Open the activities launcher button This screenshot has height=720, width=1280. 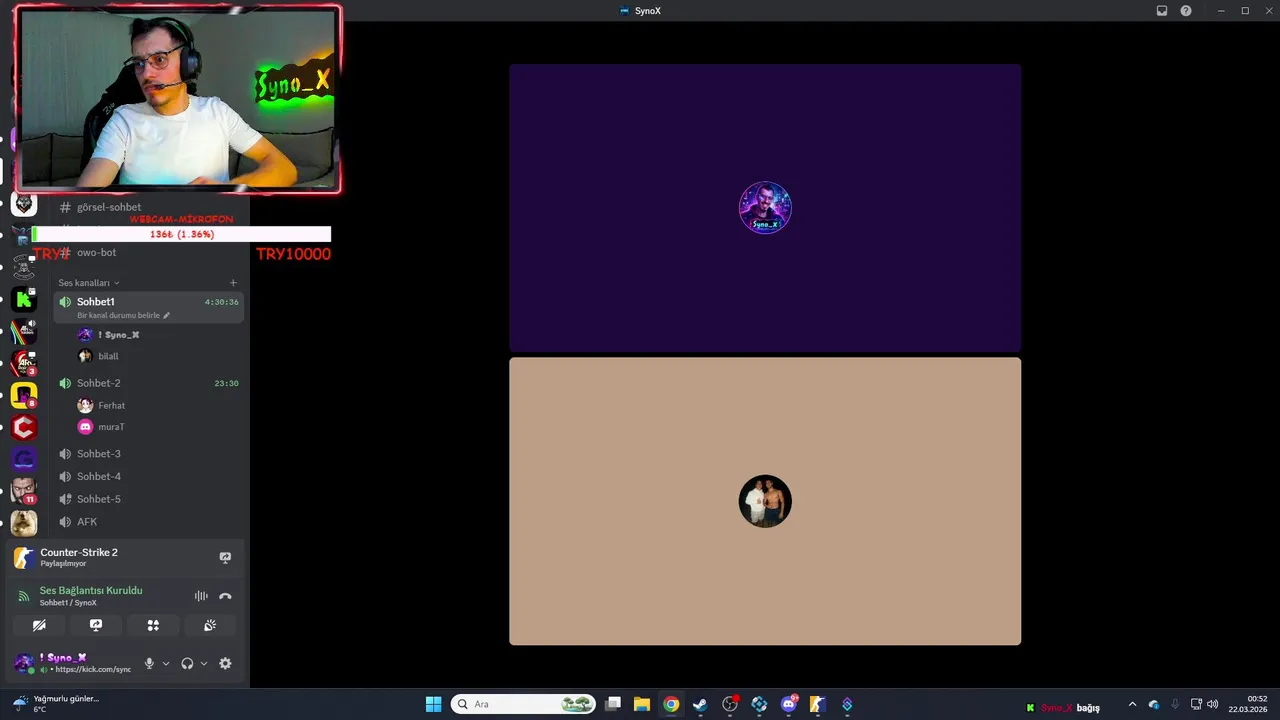[x=153, y=625]
